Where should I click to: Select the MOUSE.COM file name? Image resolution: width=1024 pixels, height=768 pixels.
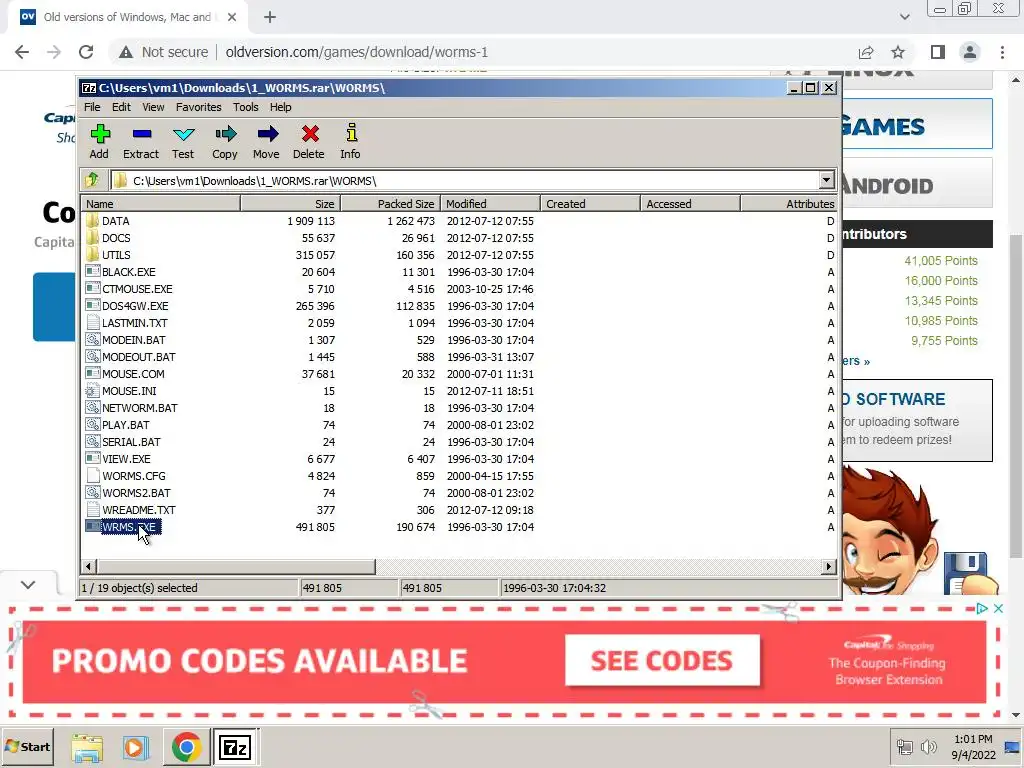pos(133,374)
